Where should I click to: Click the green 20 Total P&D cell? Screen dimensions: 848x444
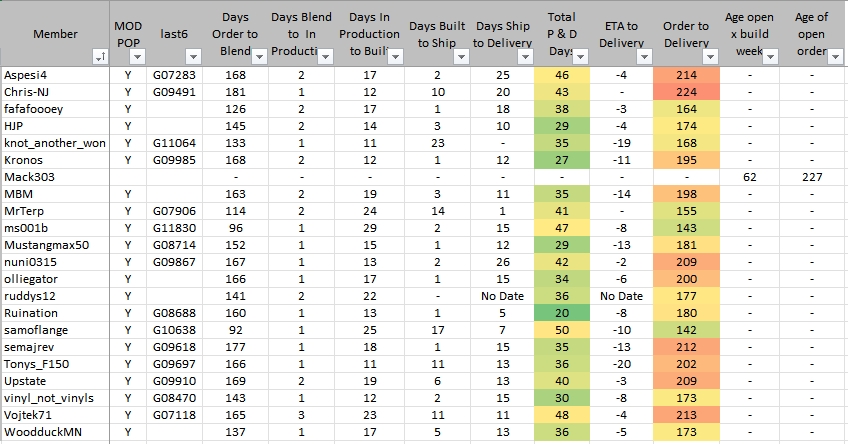click(x=561, y=312)
